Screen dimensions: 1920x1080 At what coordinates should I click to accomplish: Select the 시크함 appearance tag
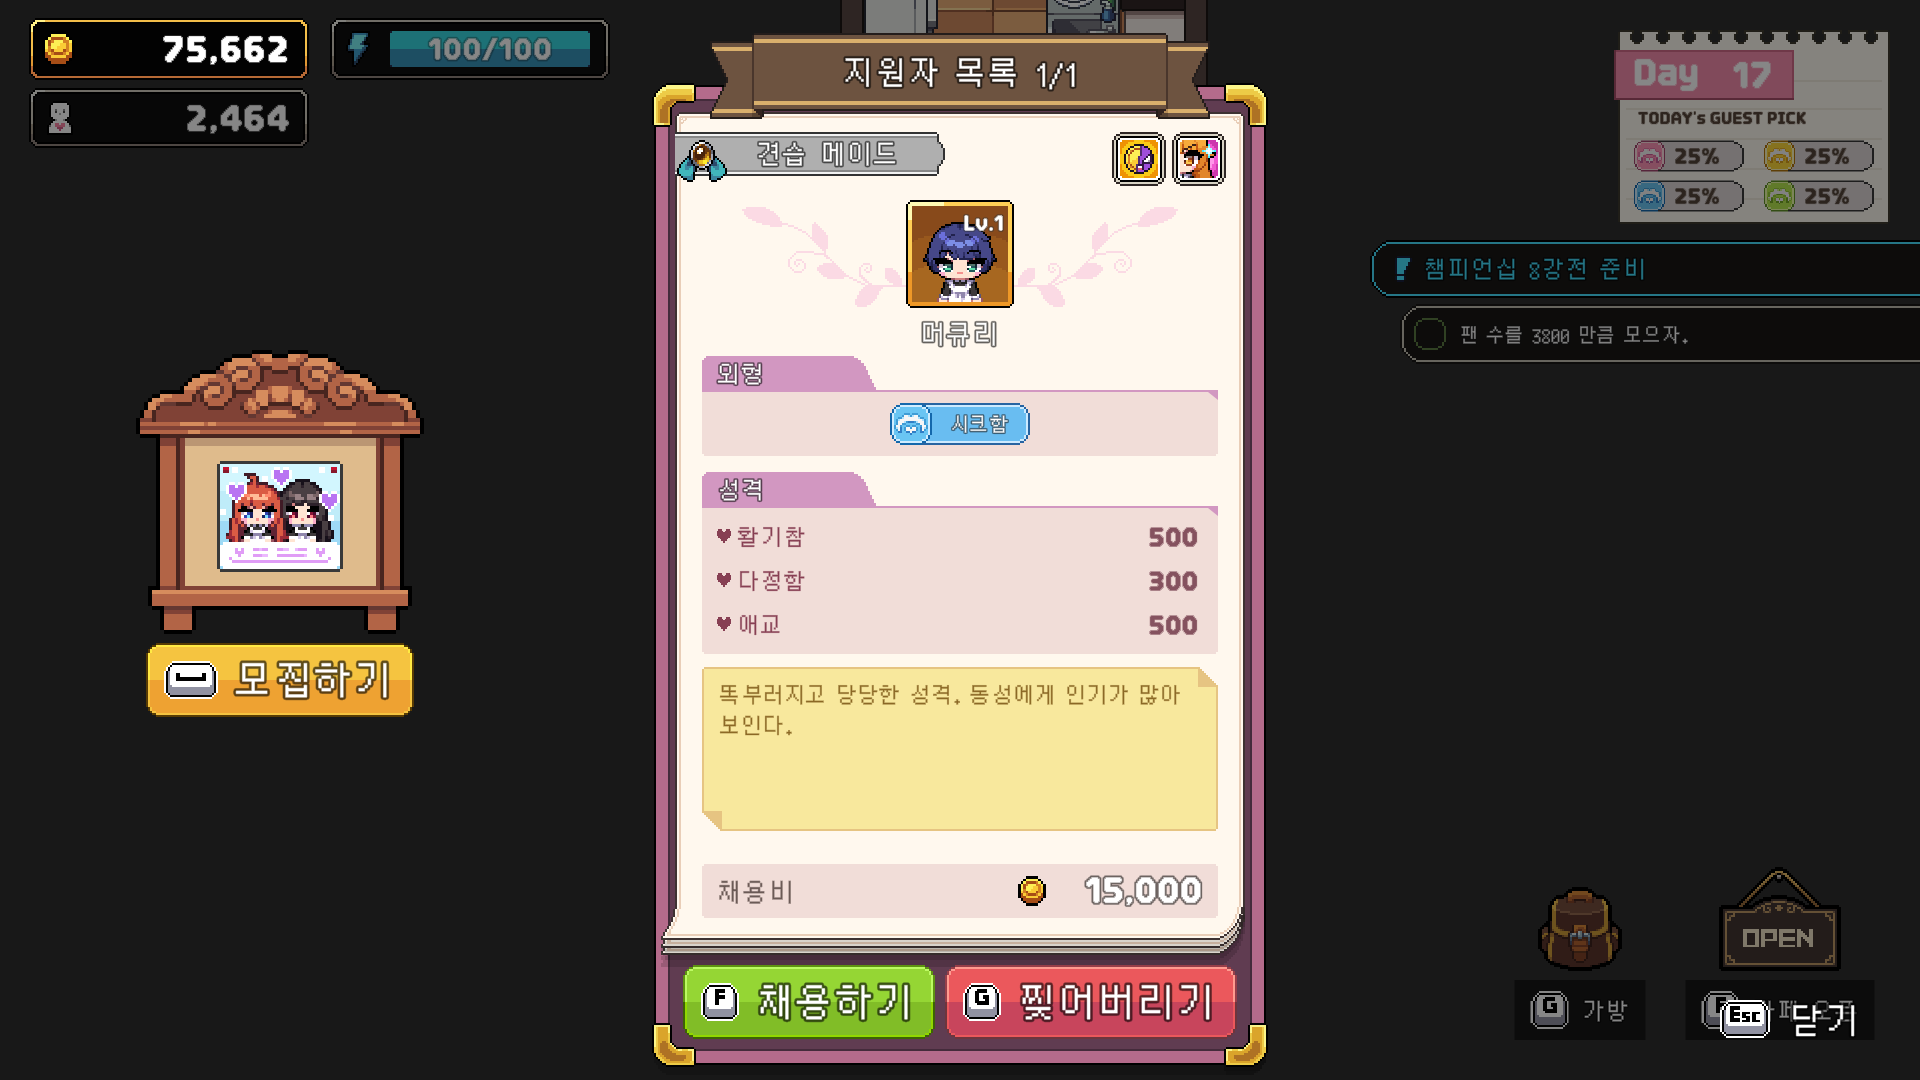click(959, 424)
